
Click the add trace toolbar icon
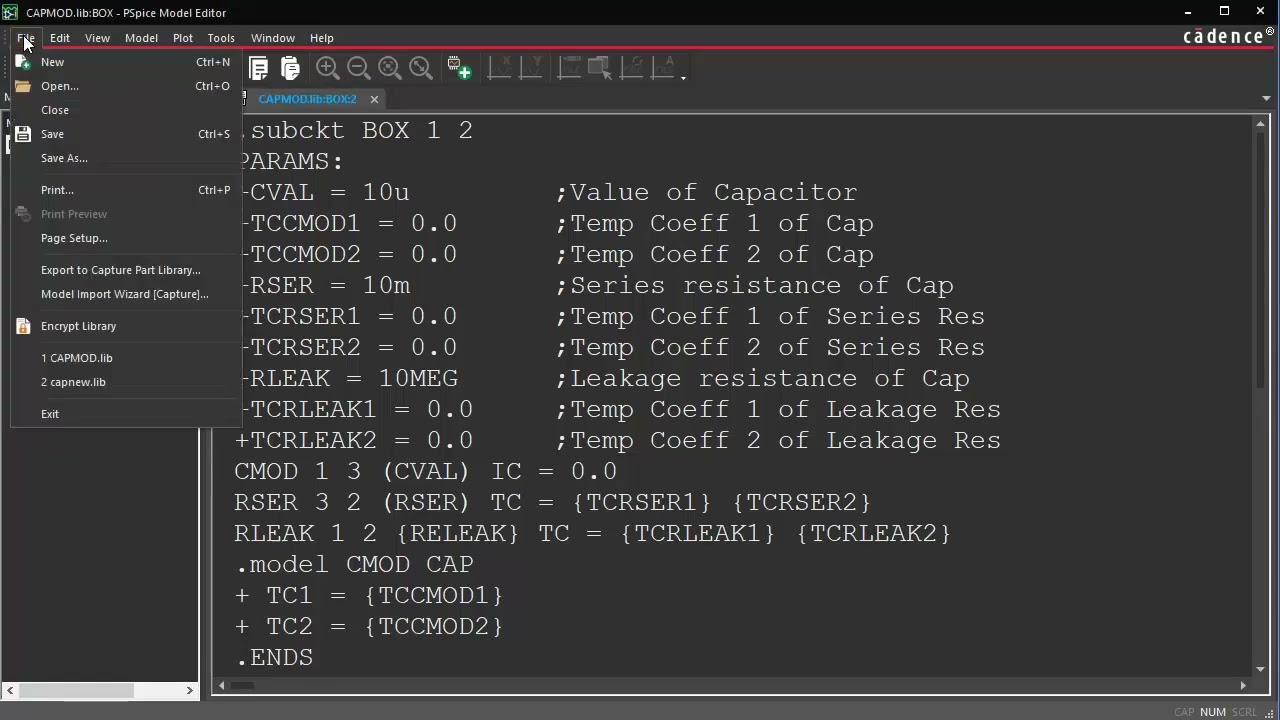pyautogui.click(x=569, y=68)
